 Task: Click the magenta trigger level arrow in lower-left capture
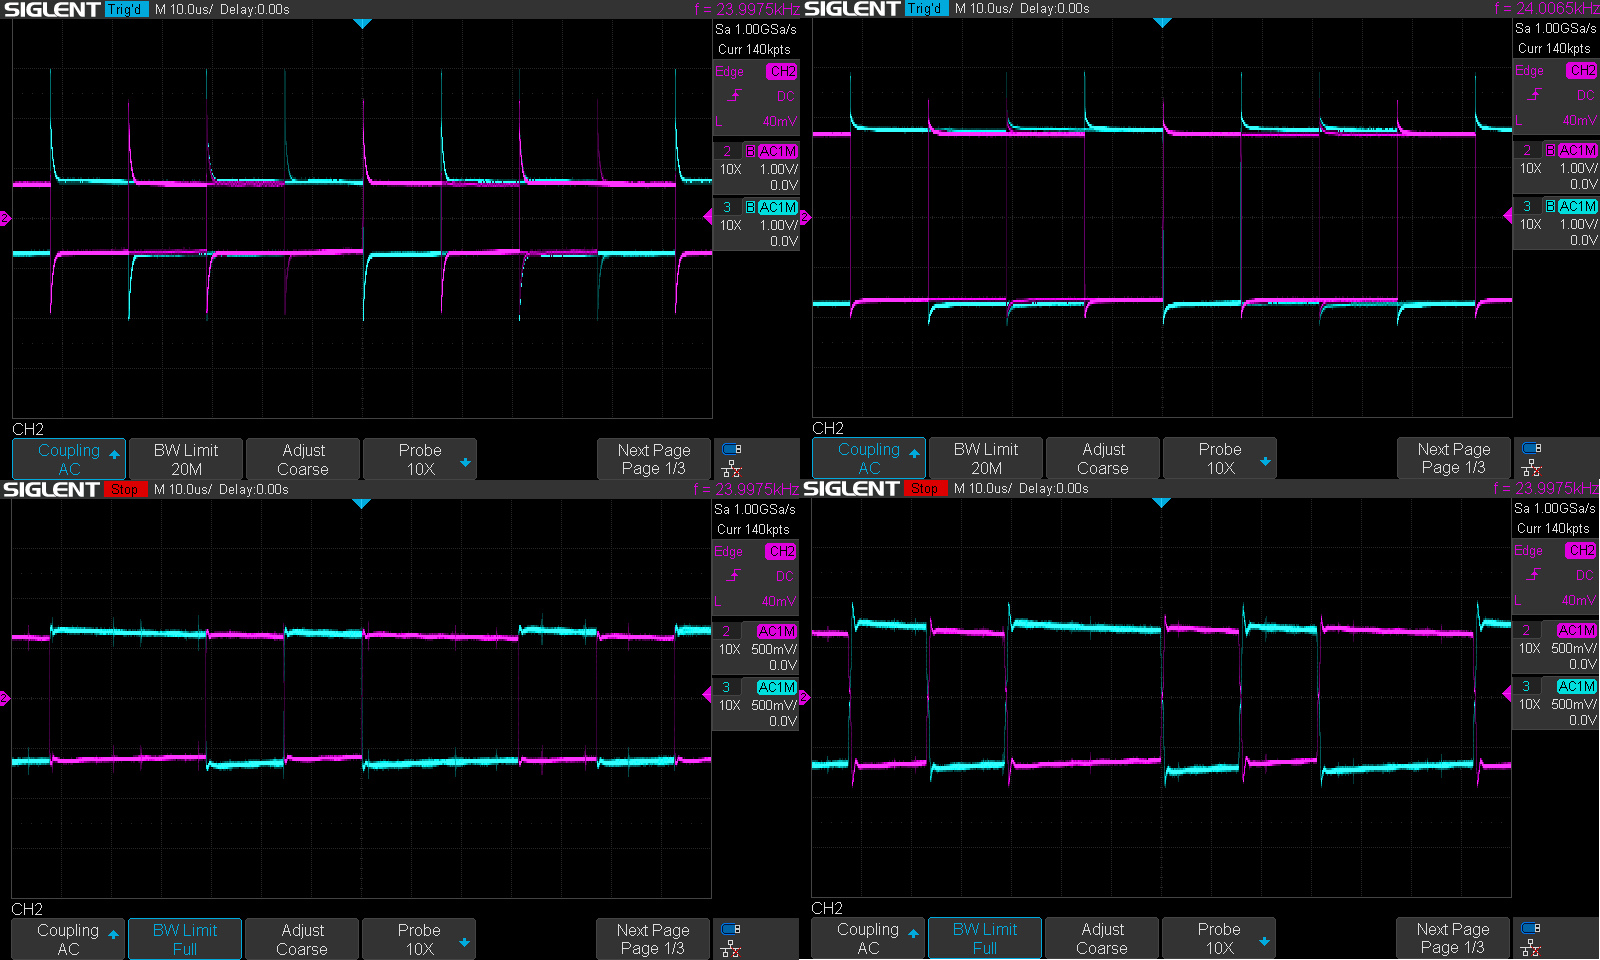point(707,695)
